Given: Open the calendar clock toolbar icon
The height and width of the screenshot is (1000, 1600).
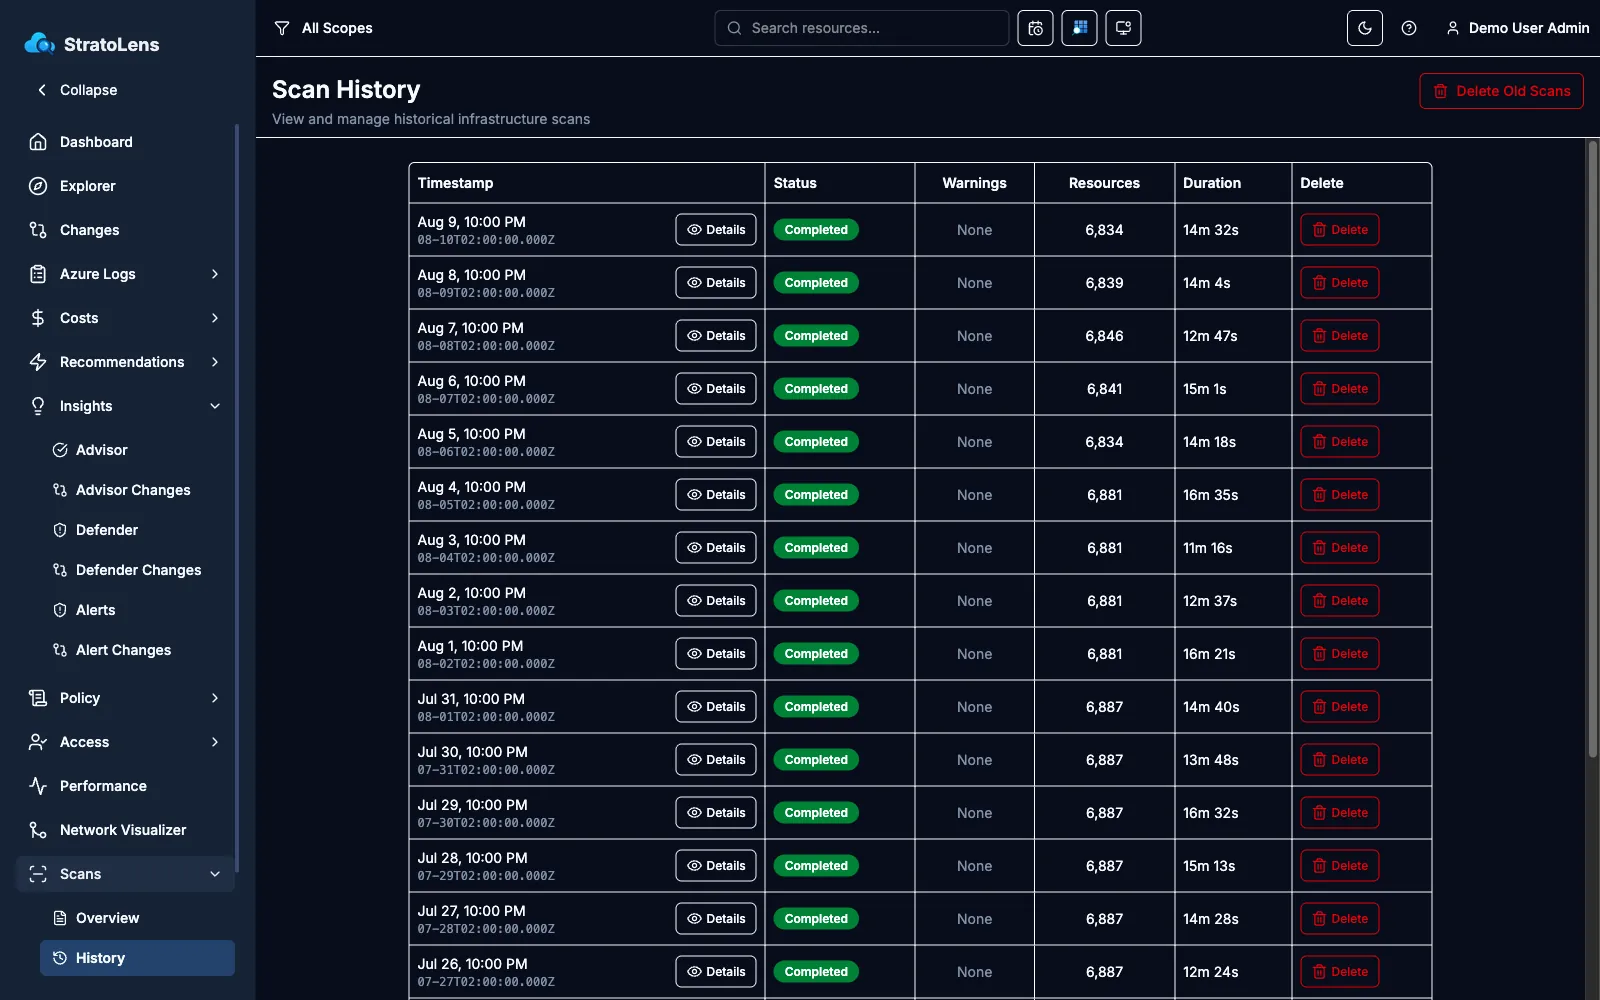Looking at the screenshot, I should tap(1035, 28).
